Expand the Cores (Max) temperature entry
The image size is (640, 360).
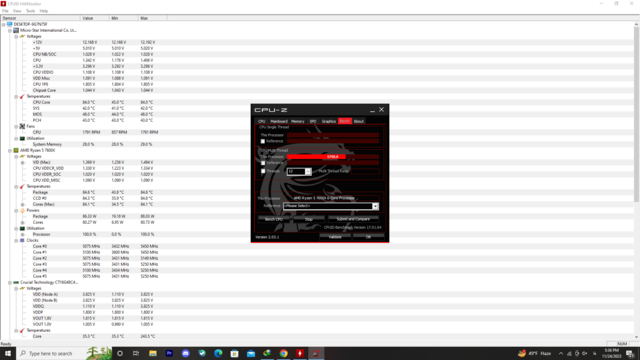pyautogui.click(x=22, y=204)
